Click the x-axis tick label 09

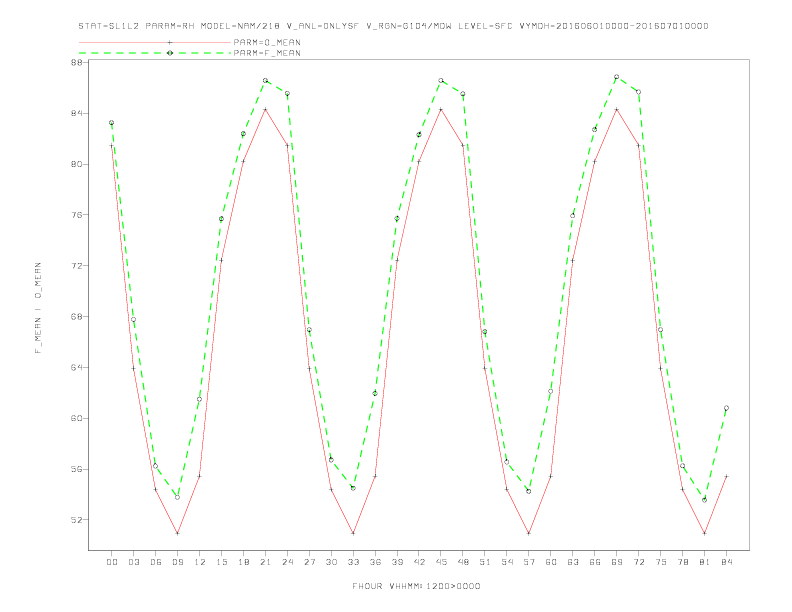click(x=177, y=562)
